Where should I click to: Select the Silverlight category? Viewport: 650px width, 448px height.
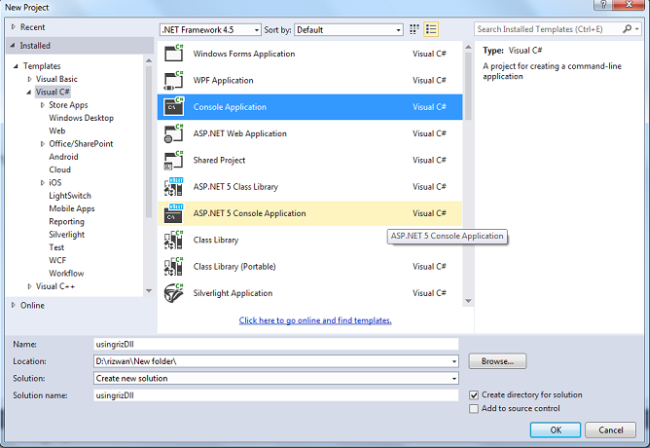click(67, 234)
